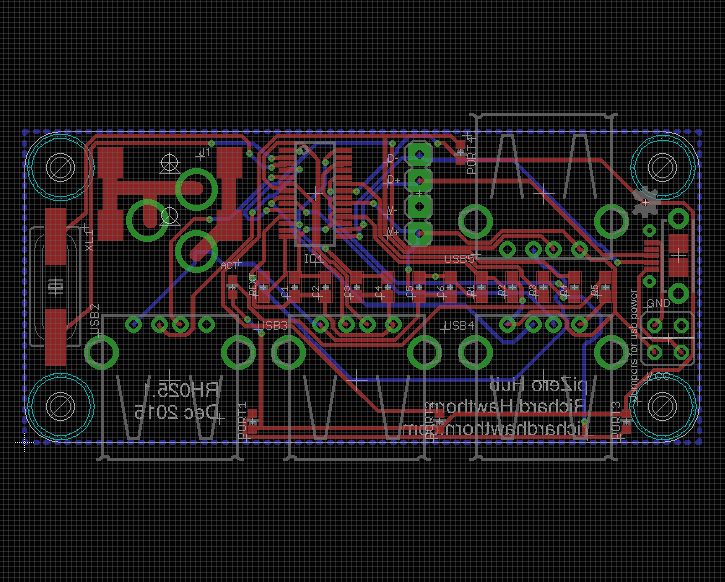Select the D- header pad
Screen dimensions: 725x582
pos(420,153)
